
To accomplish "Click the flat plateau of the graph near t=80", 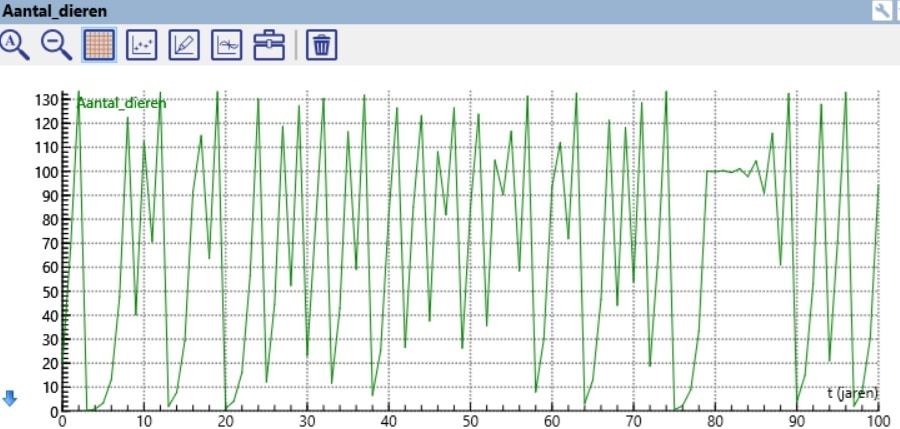I will click(725, 171).
